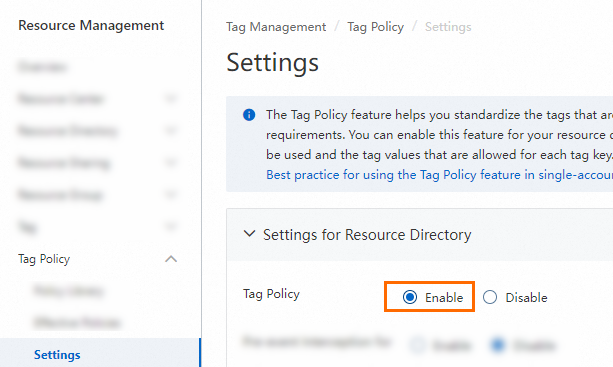
Task: Select the Disable radio button for Tag Policy
Action: (x=490, y=297)
